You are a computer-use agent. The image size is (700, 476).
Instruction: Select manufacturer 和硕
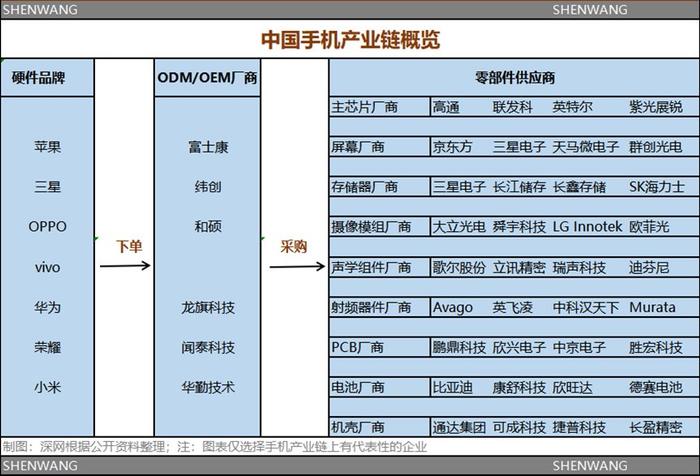[x=208, y=226]
